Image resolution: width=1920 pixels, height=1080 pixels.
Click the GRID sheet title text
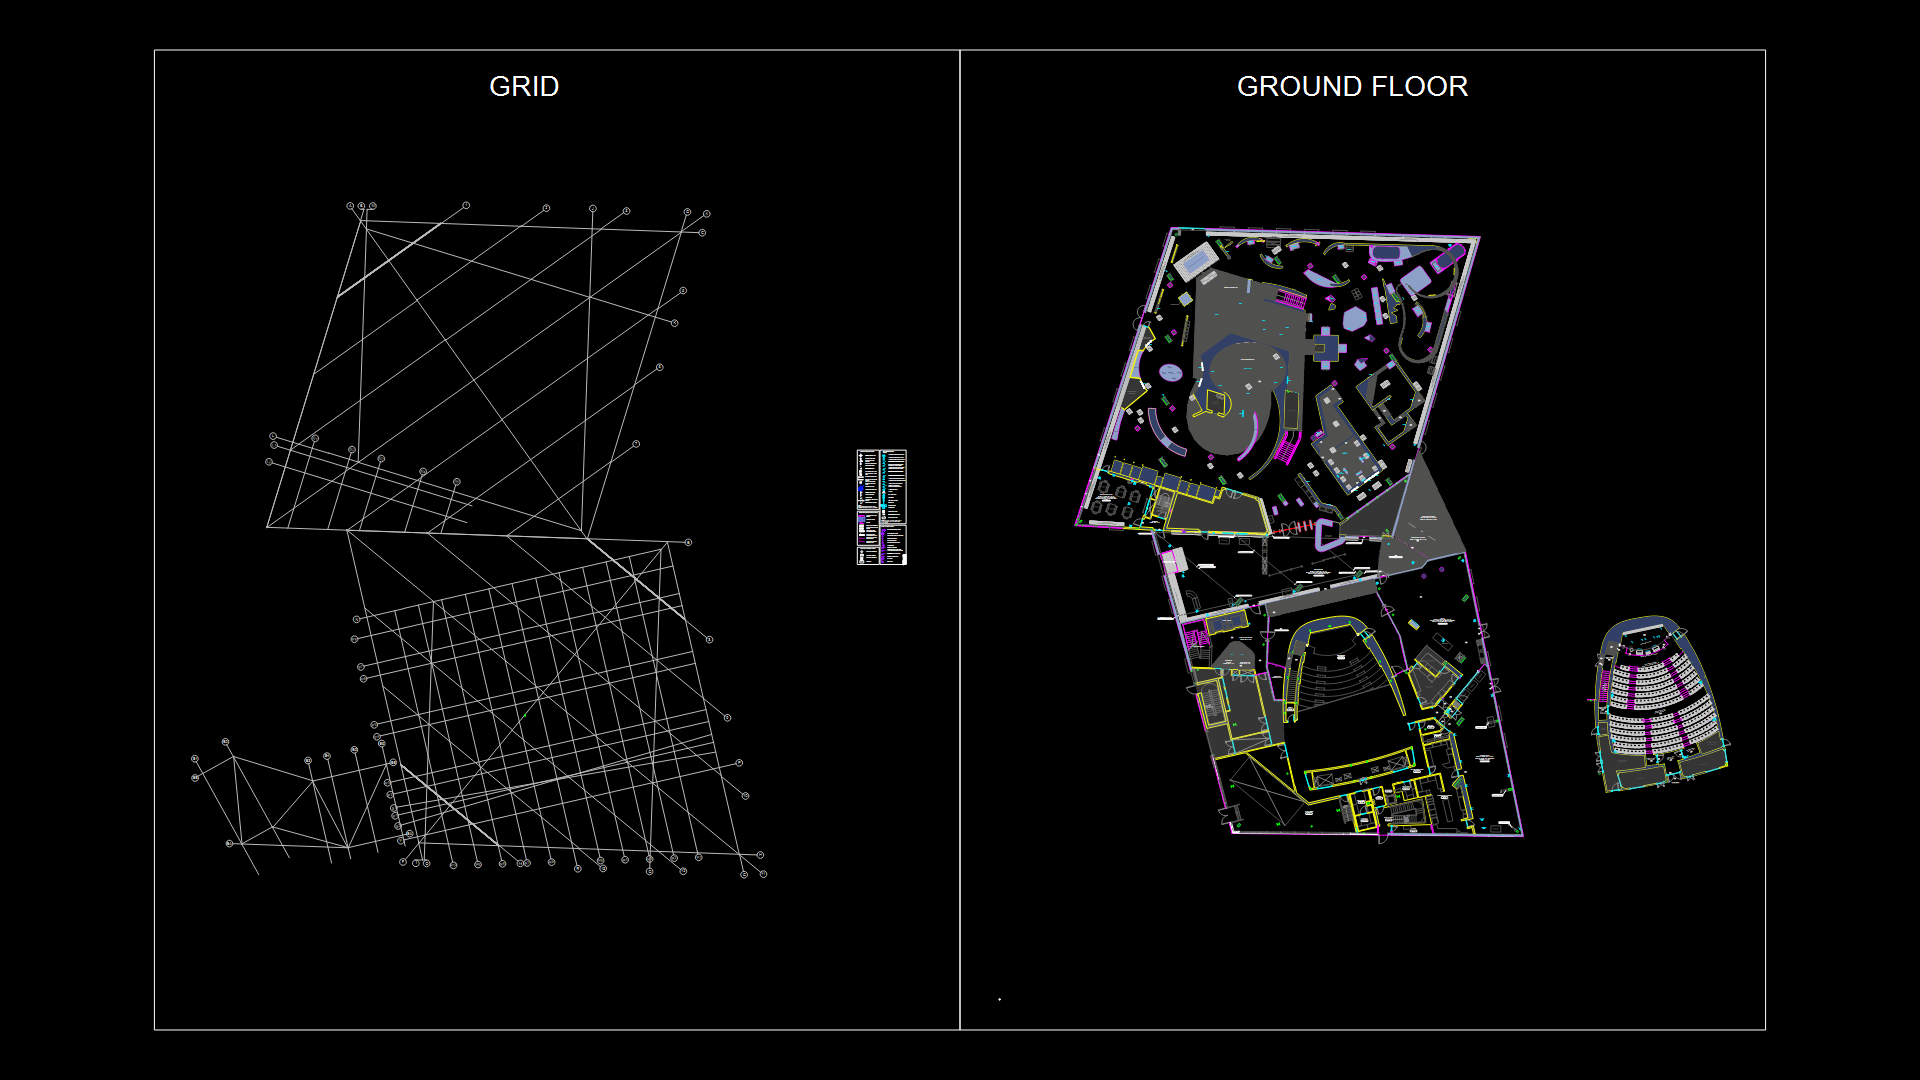[x=523, y=87]
